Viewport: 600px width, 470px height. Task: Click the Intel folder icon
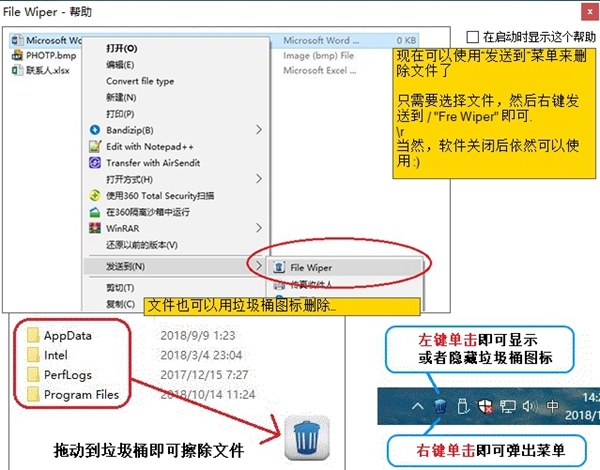[x=33, y=355]
